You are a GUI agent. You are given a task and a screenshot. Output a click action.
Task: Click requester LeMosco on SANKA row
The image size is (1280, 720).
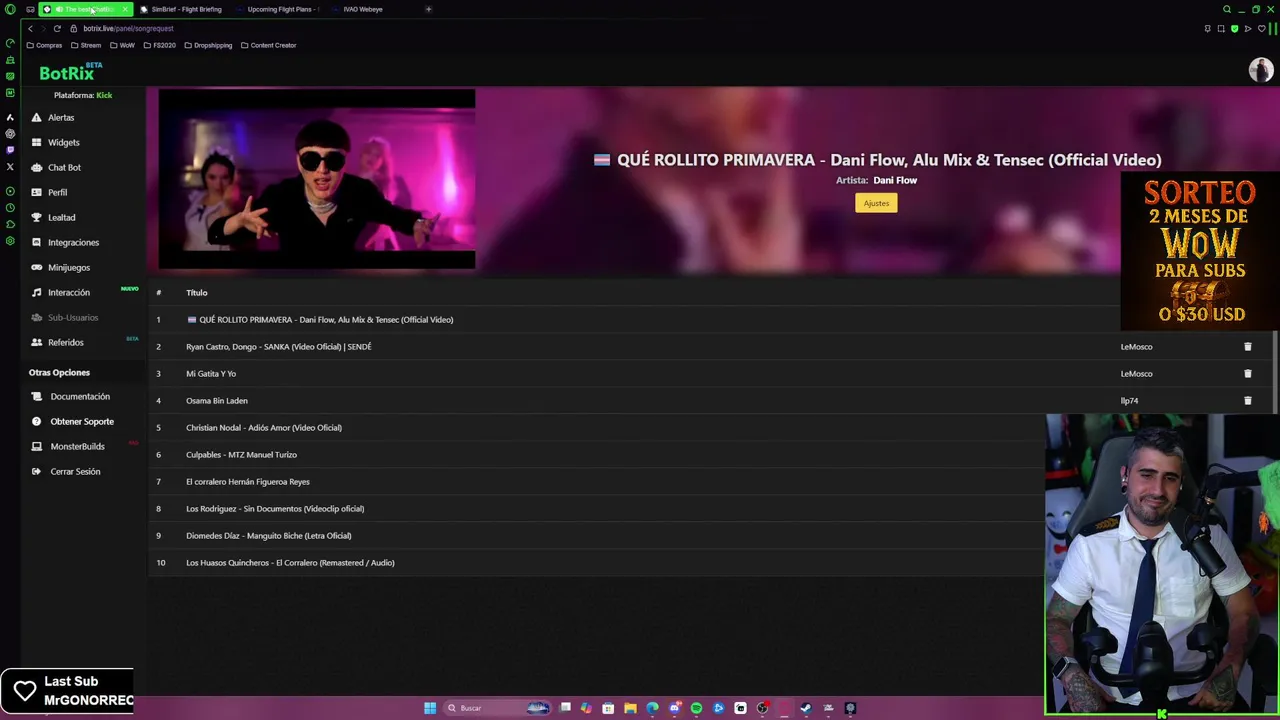click(1136, 346)
